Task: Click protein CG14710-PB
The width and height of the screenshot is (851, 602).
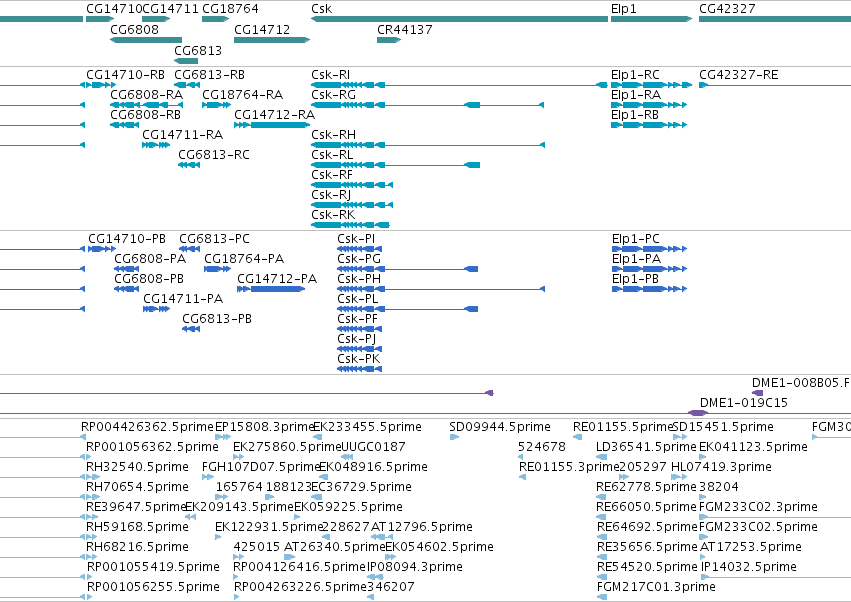Action: click(127, 239)
